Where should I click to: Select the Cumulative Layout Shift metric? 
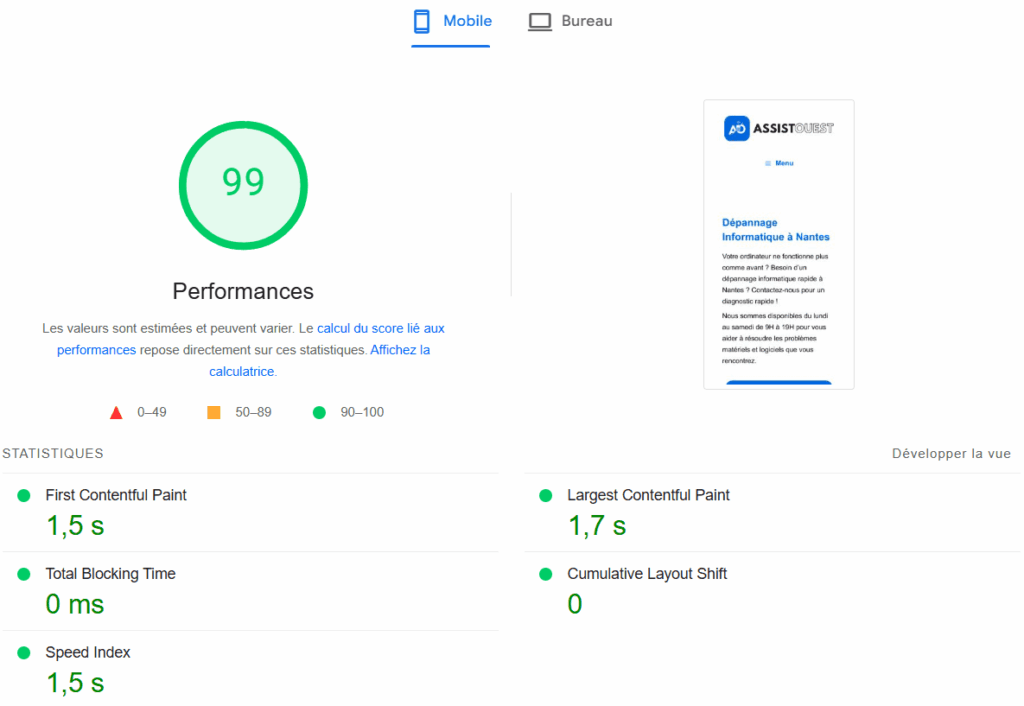647,574
